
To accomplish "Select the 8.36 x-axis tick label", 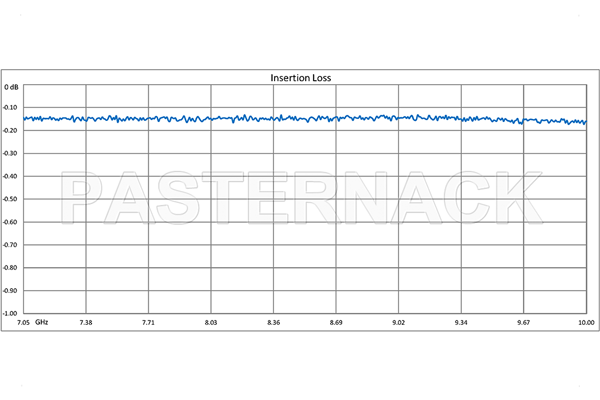I will click(x=273, y=323).
